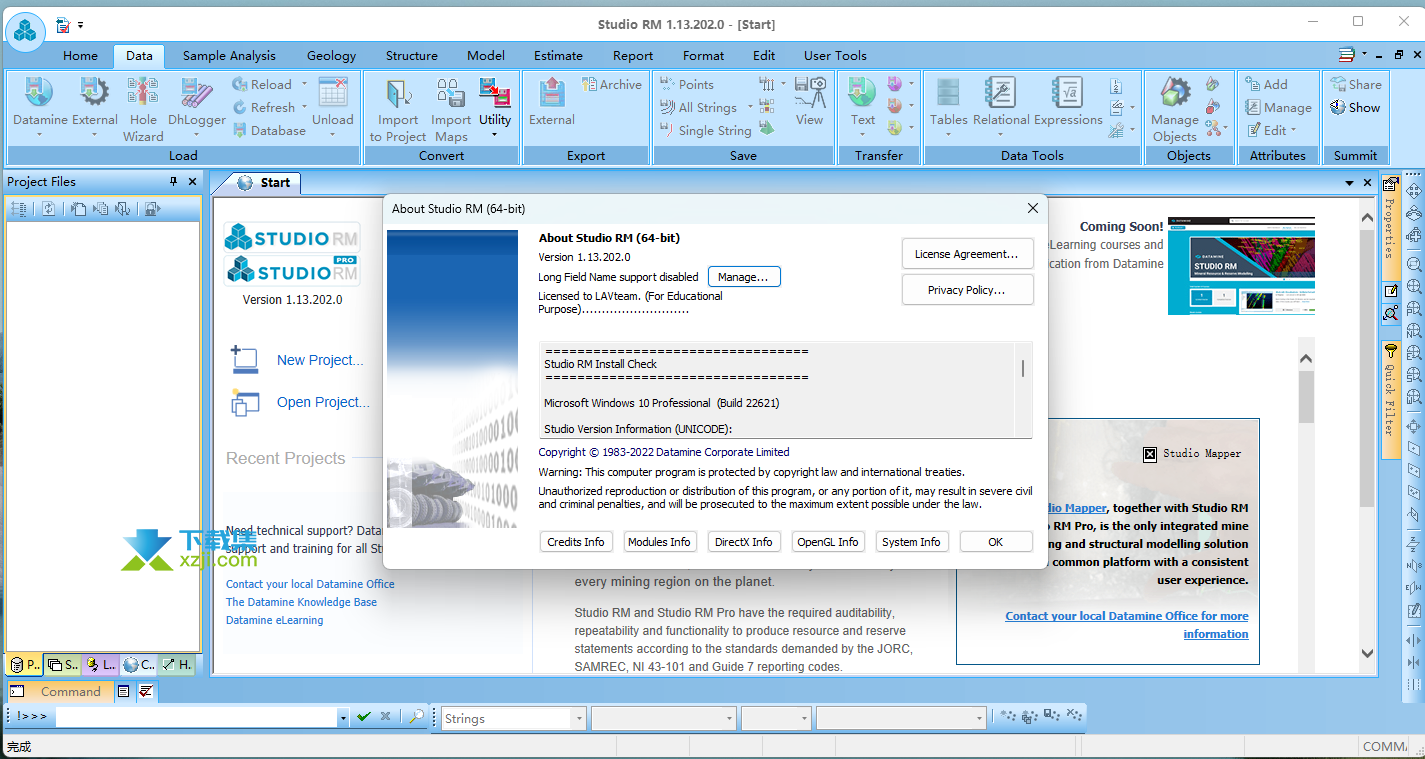Image resolution: width=1425 pixels, height=759 pixels.
Task: Open the Quick Filter side tab
Action: [1390, 400]
